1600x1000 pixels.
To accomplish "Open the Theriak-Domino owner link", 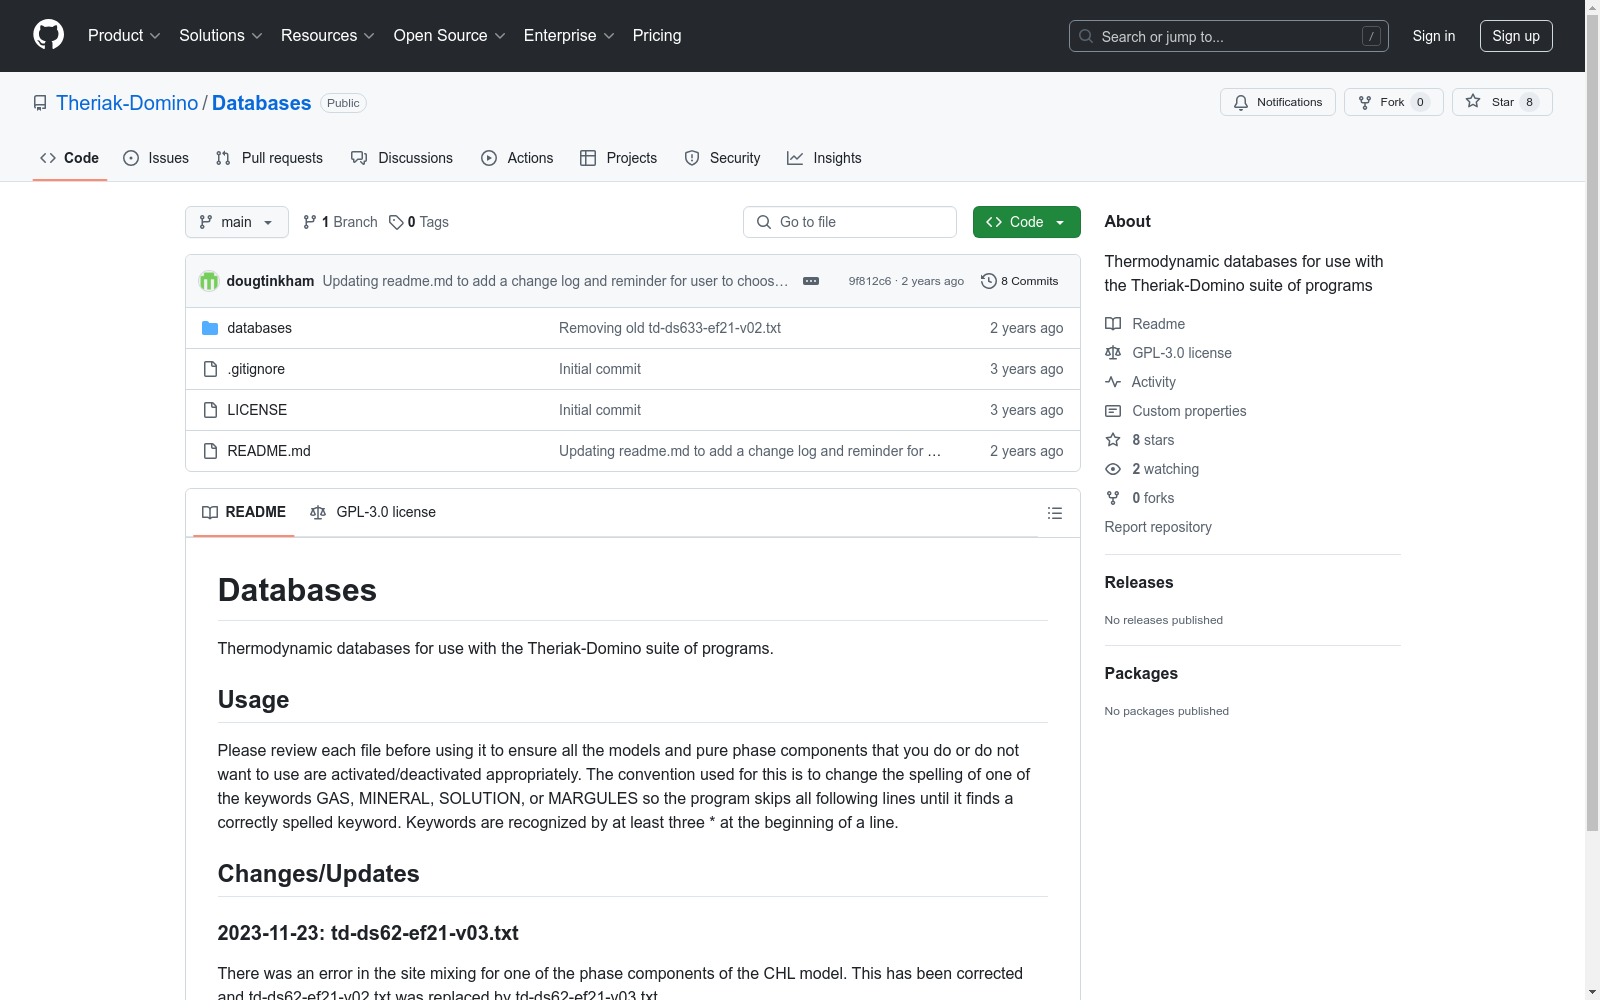I will 127,103.
